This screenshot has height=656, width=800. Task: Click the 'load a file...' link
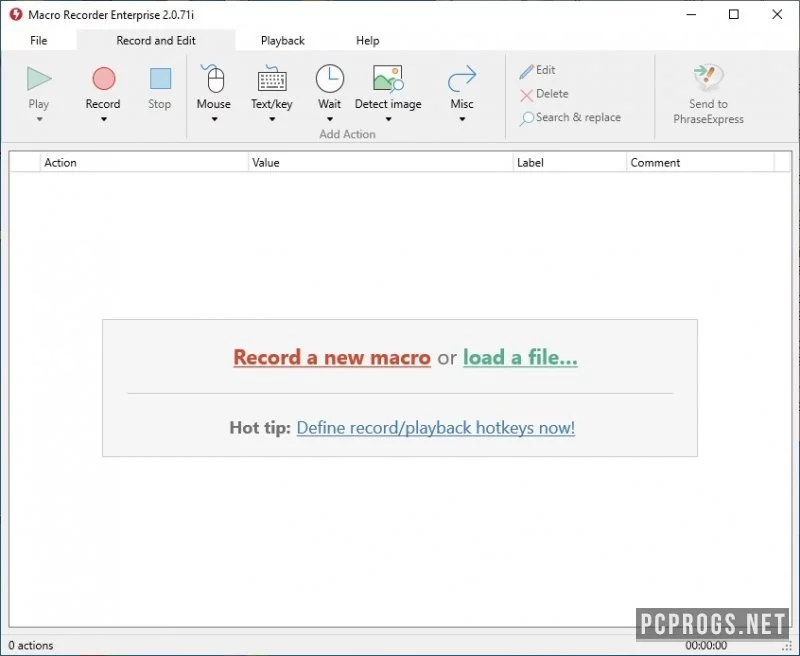tap(520, 357)
